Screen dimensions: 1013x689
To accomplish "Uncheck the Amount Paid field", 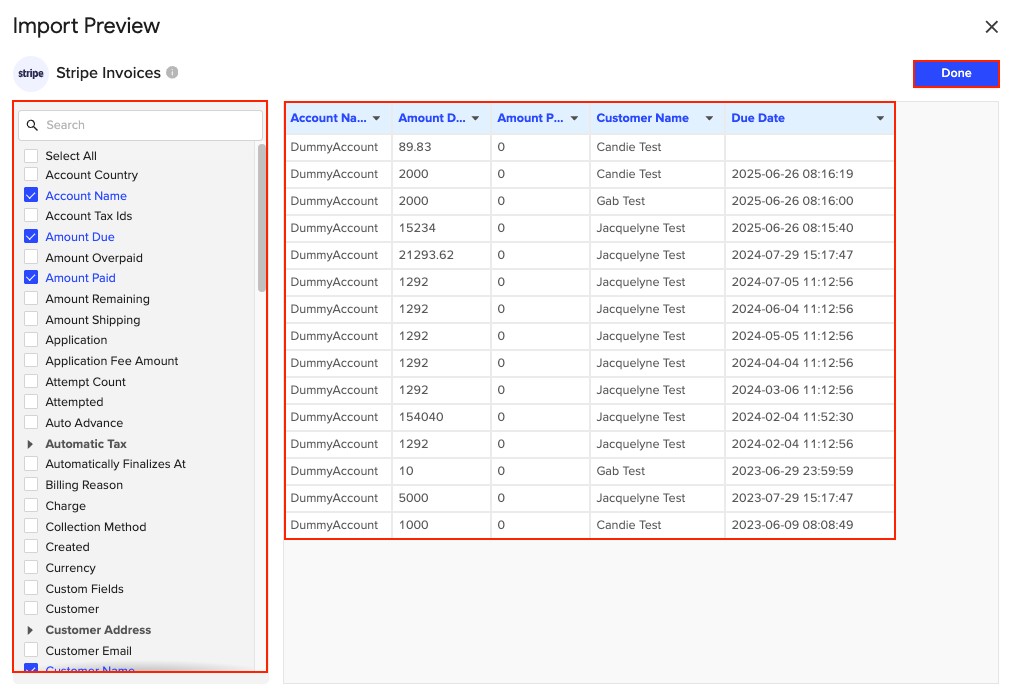I will [x=30, y=278].
